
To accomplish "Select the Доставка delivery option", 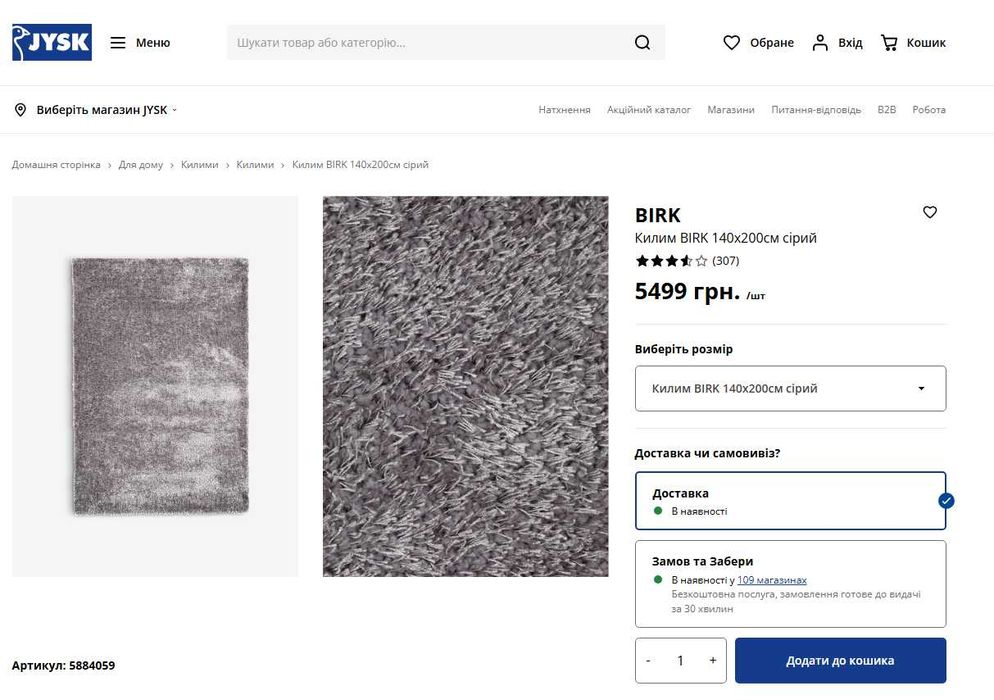I will 791,501.
